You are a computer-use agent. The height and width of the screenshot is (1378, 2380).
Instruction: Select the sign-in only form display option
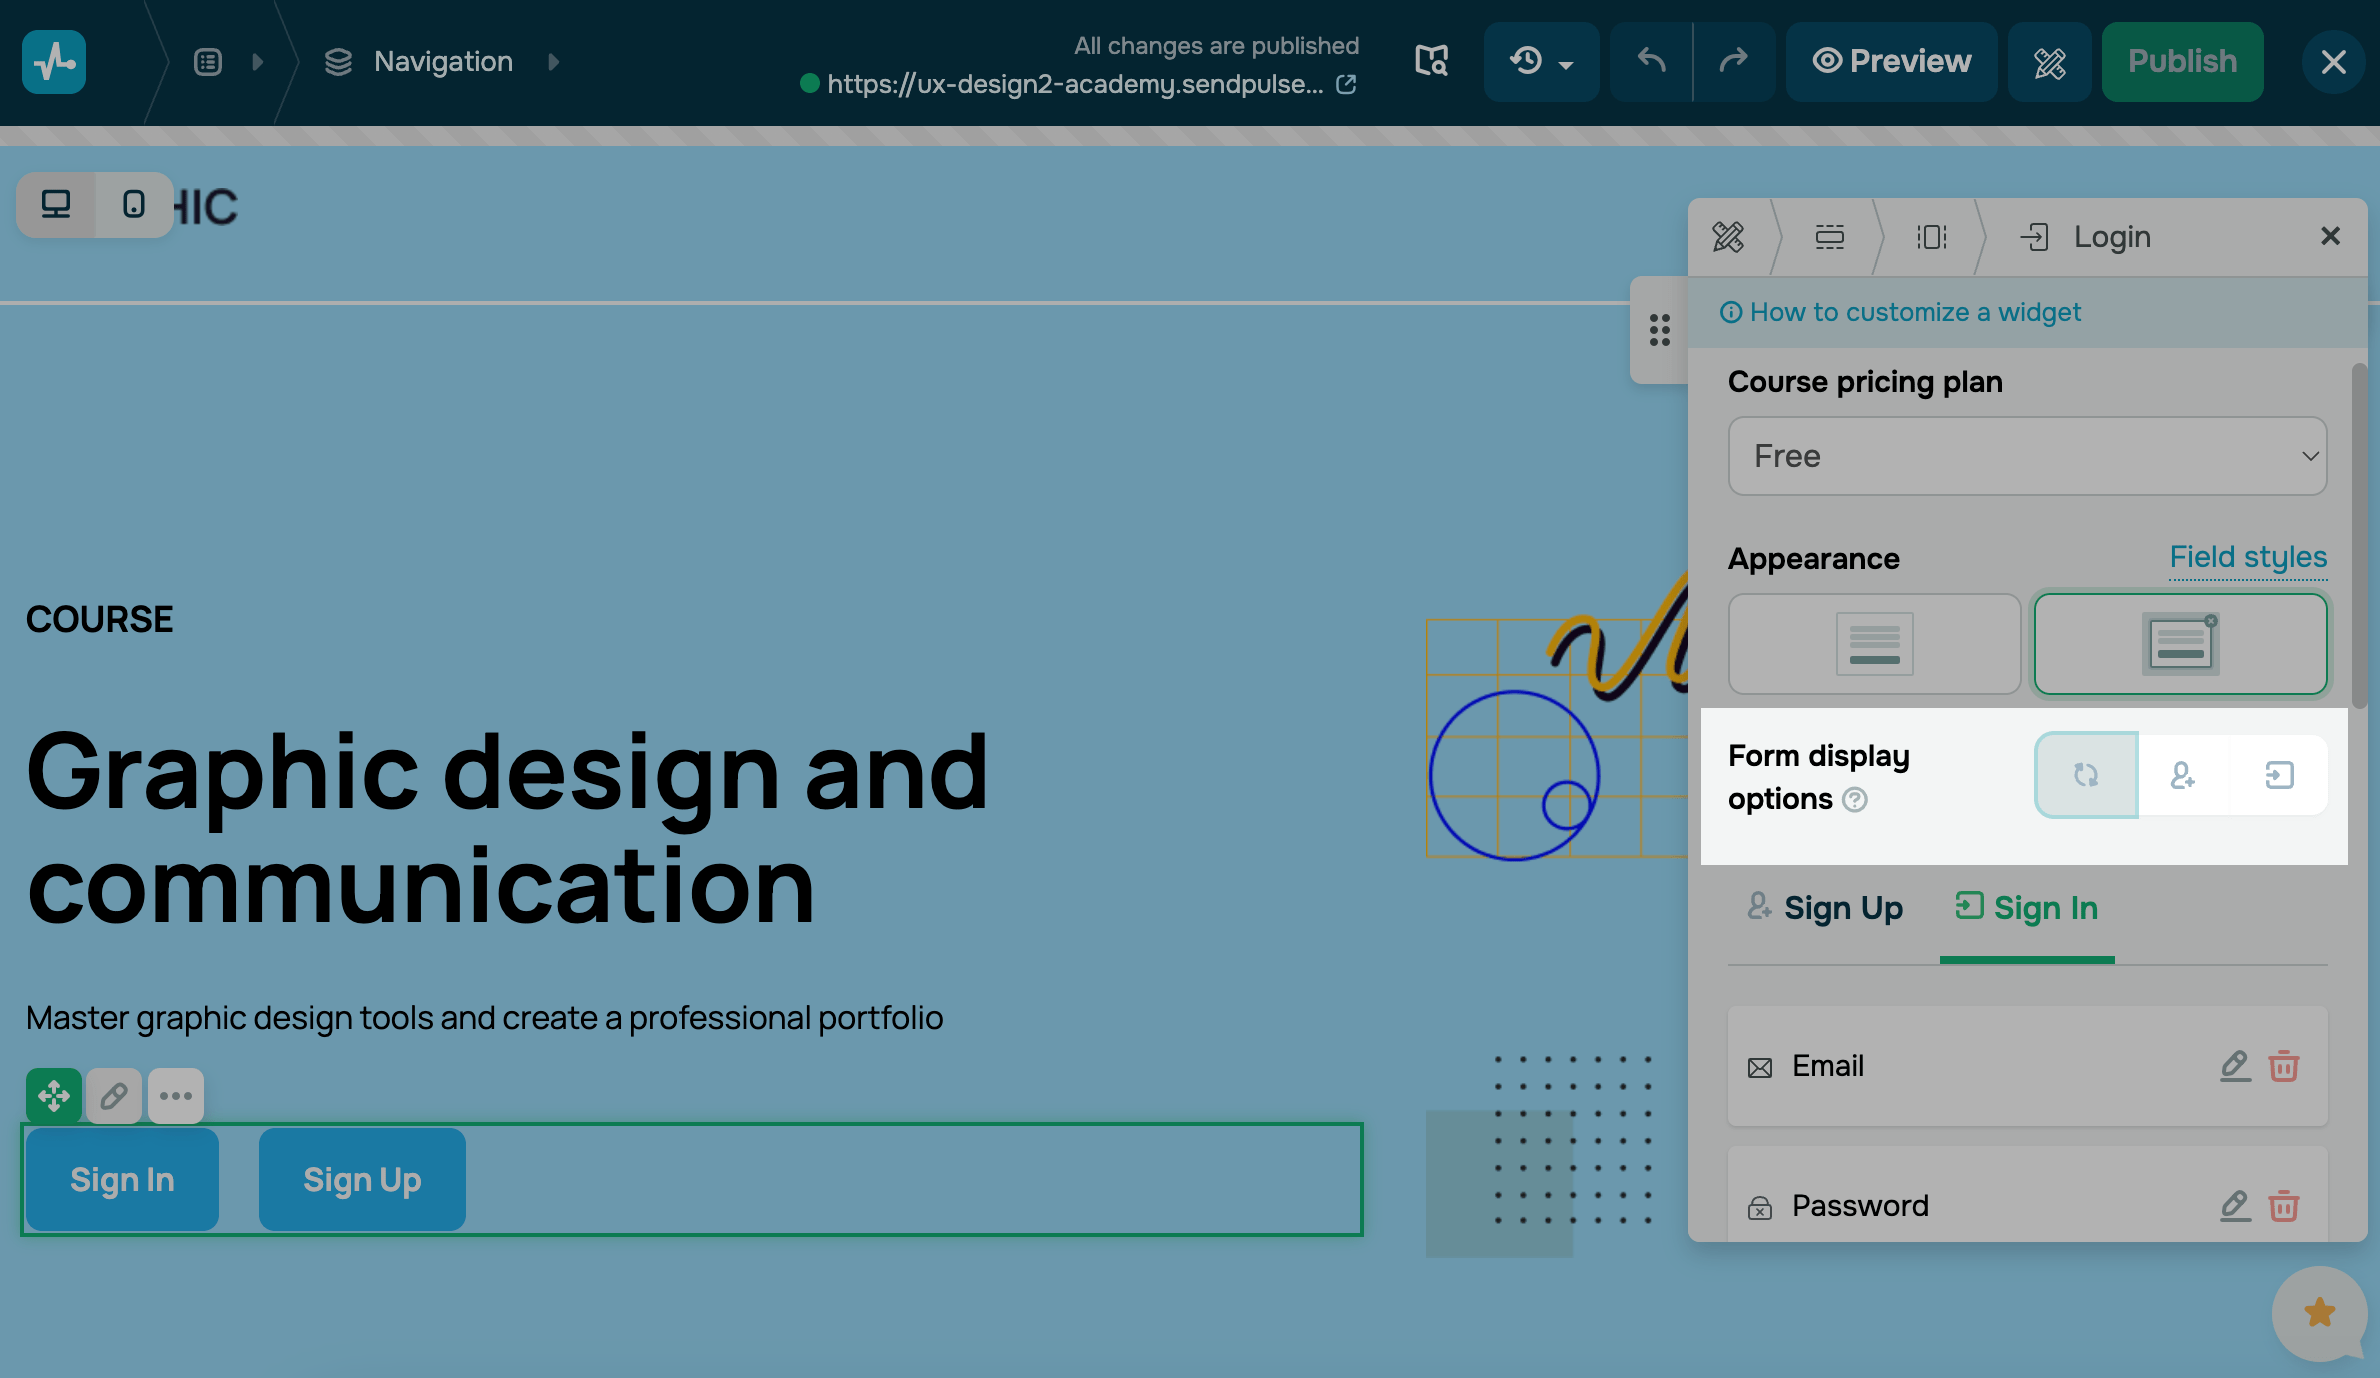pos(2279,775)
